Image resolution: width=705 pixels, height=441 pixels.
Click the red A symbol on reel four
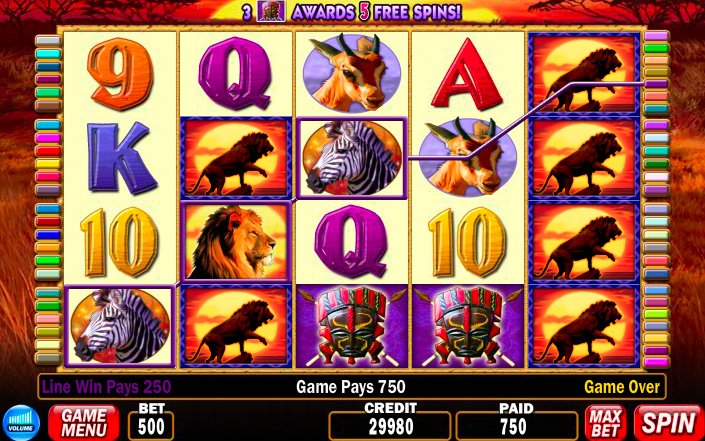pos(468,74)
